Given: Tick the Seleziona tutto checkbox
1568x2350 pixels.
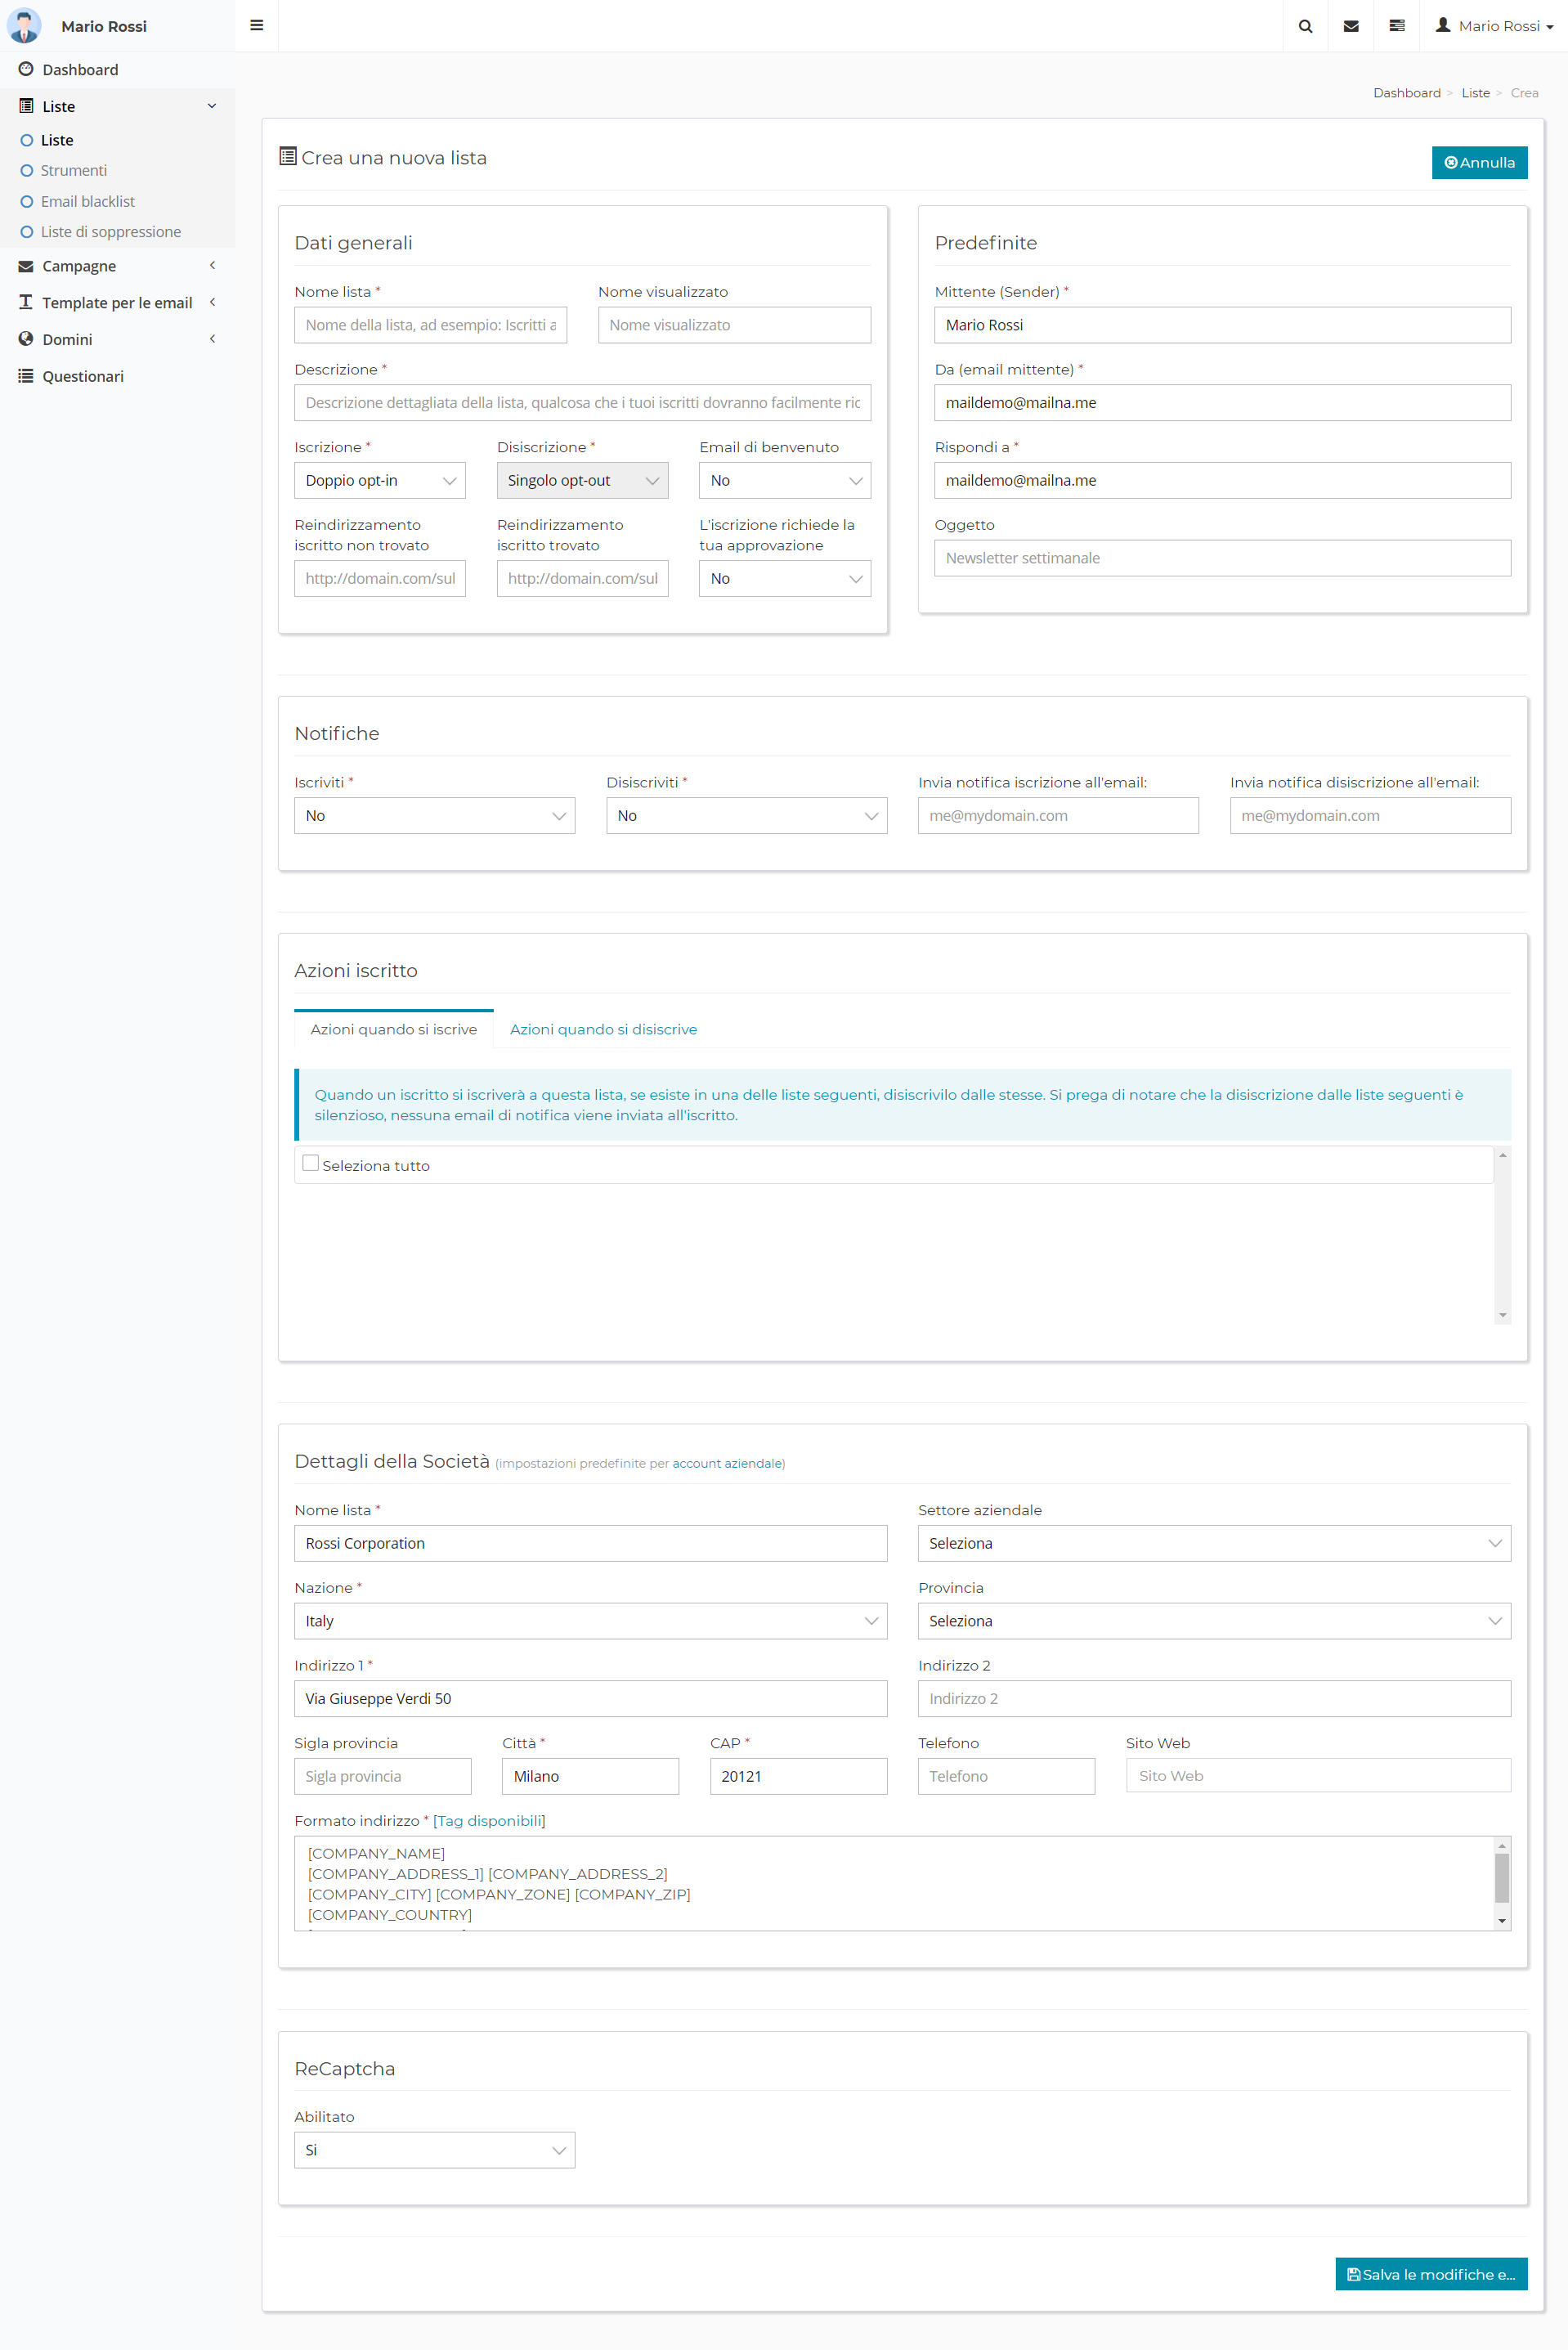Looking at the screenshot, I should (x=311, y=1163).
